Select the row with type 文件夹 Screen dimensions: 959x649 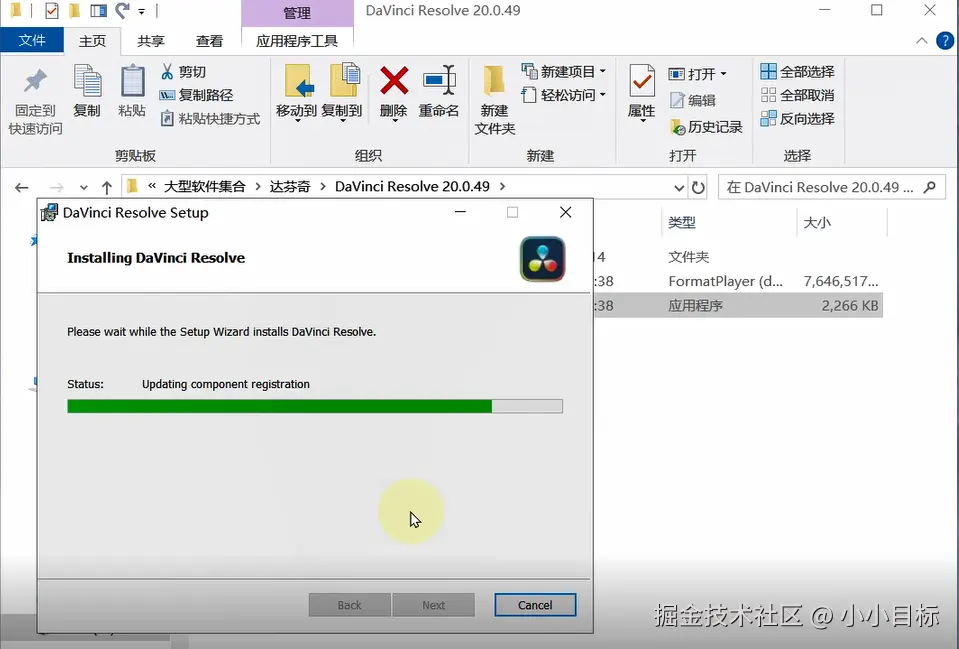coord(738,257)
